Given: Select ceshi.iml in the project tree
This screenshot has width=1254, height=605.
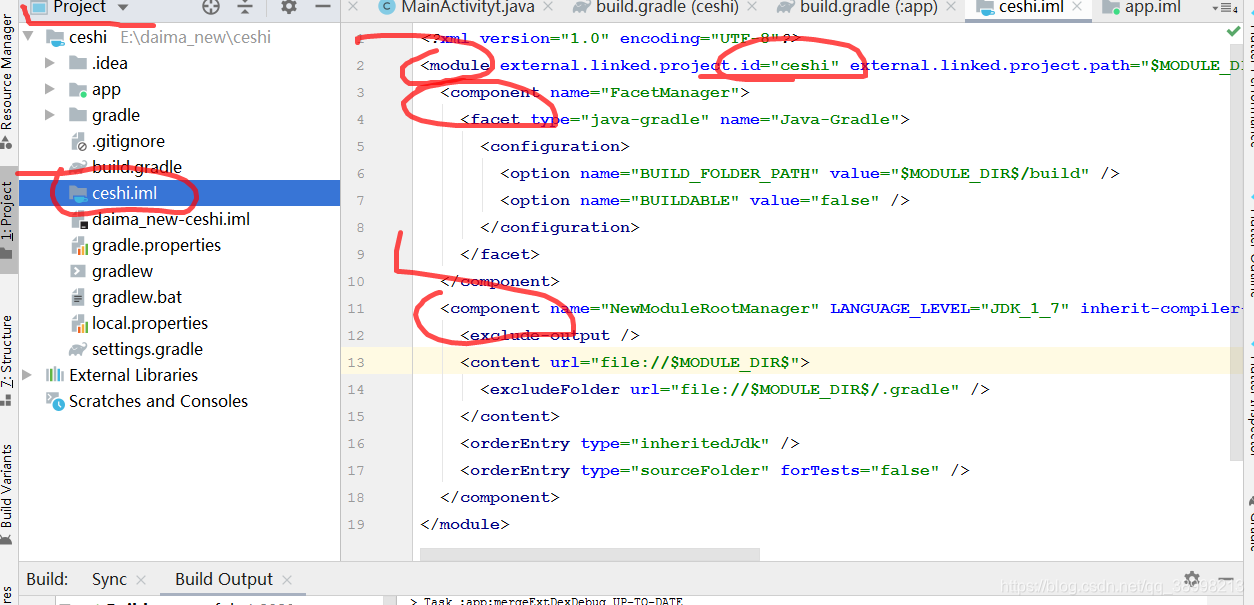Looking at the screenshot, I should 124,193.
